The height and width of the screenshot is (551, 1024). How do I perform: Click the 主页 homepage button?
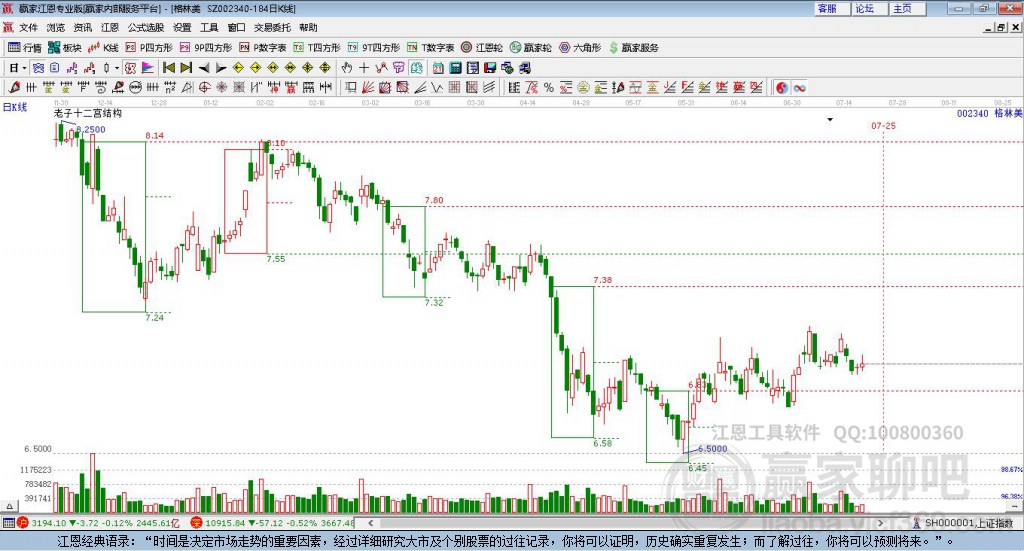coord(908,8)
